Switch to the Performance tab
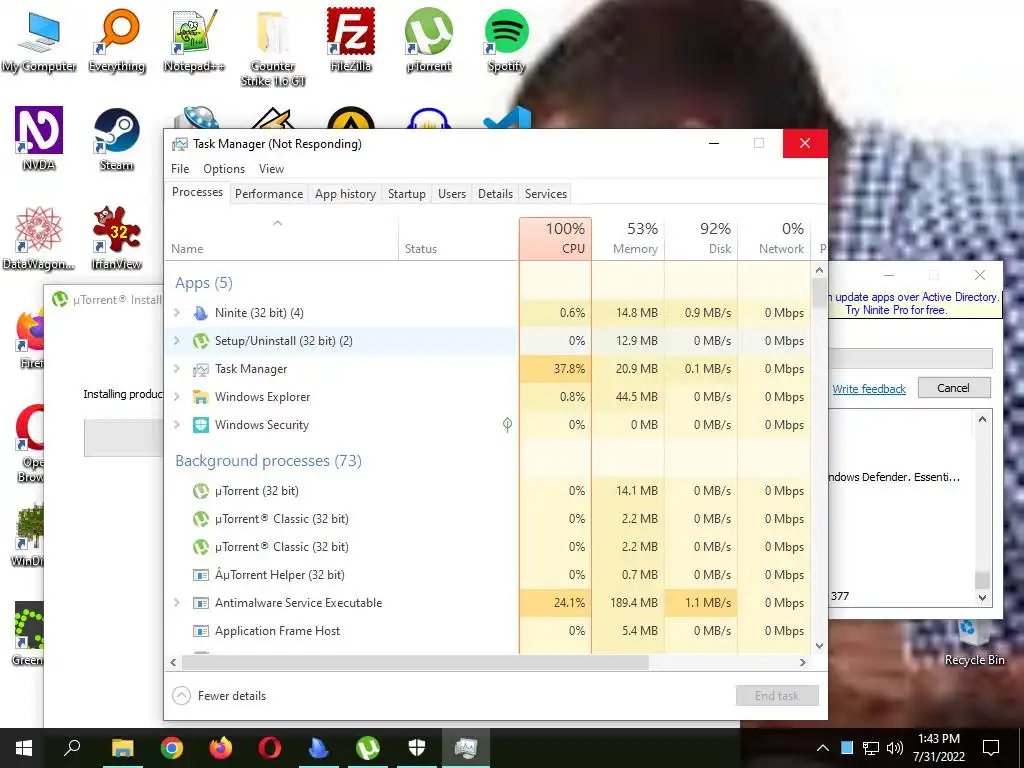This screenshot has width=1024, height=768. [269, 194]
